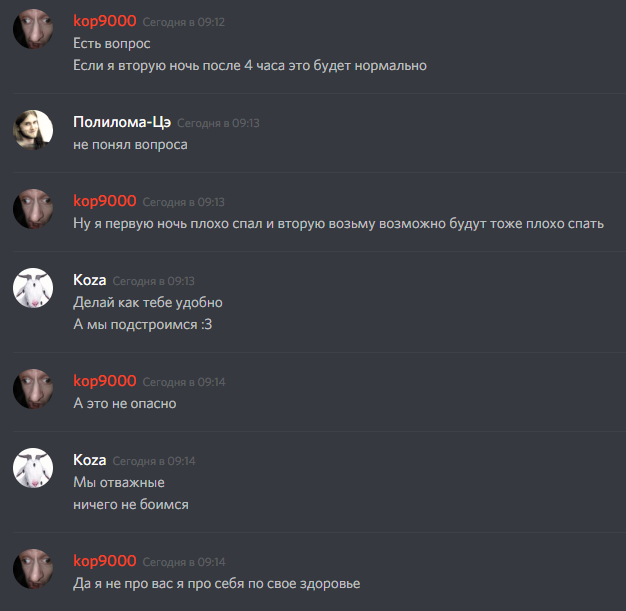The height and width of the screenshot is (611, 626).
Task: Open Koza username above 'Делай как тебе удобно'
Action: pos(89,280)
